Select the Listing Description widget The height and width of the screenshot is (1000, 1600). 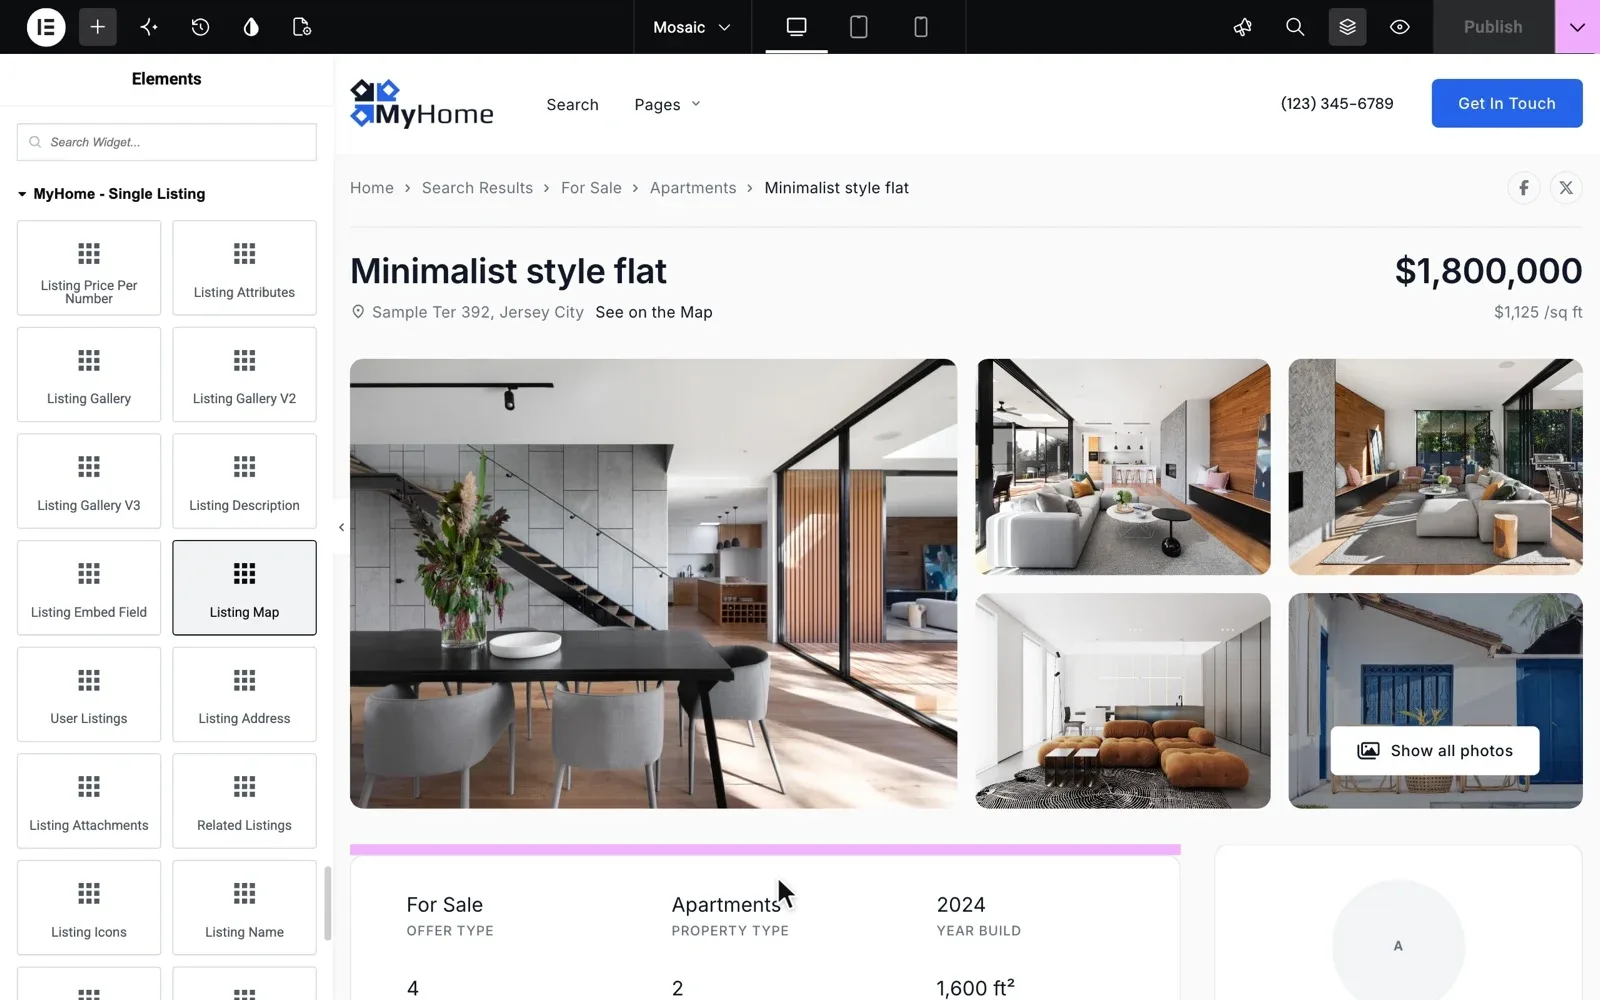[244, 481]
